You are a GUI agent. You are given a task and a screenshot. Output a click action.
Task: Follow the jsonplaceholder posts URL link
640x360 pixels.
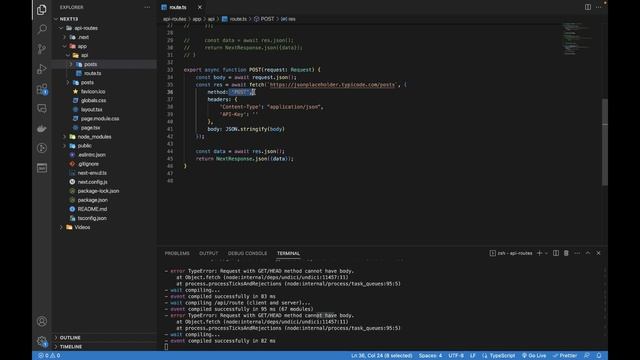point(333,85)
